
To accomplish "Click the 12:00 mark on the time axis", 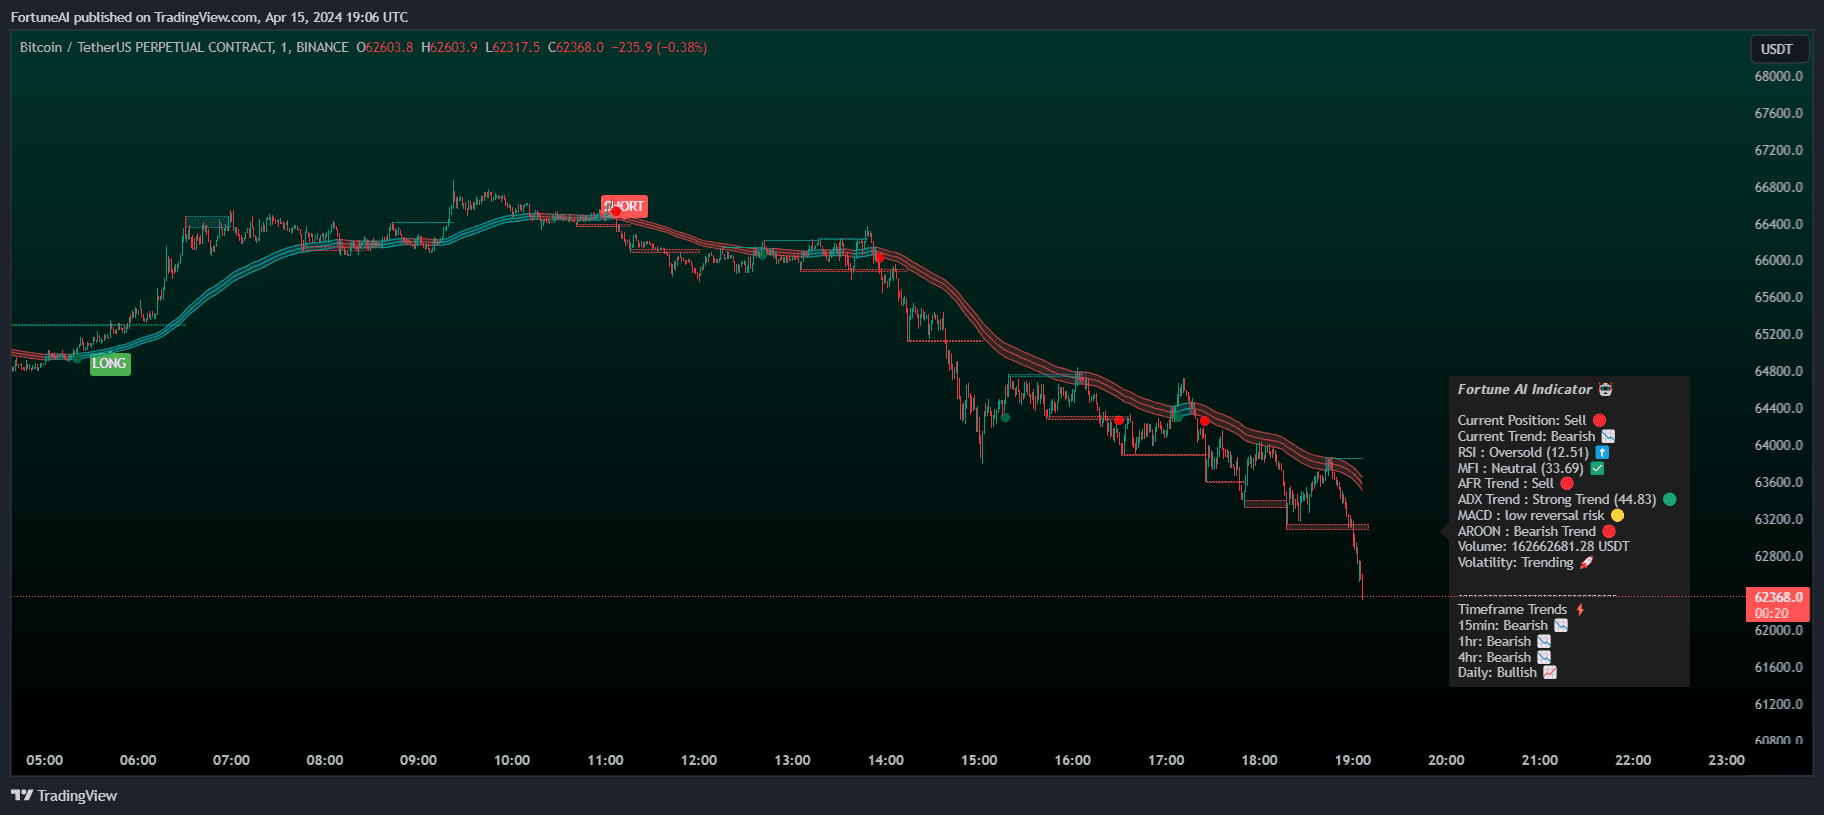I will click(698, 760).
